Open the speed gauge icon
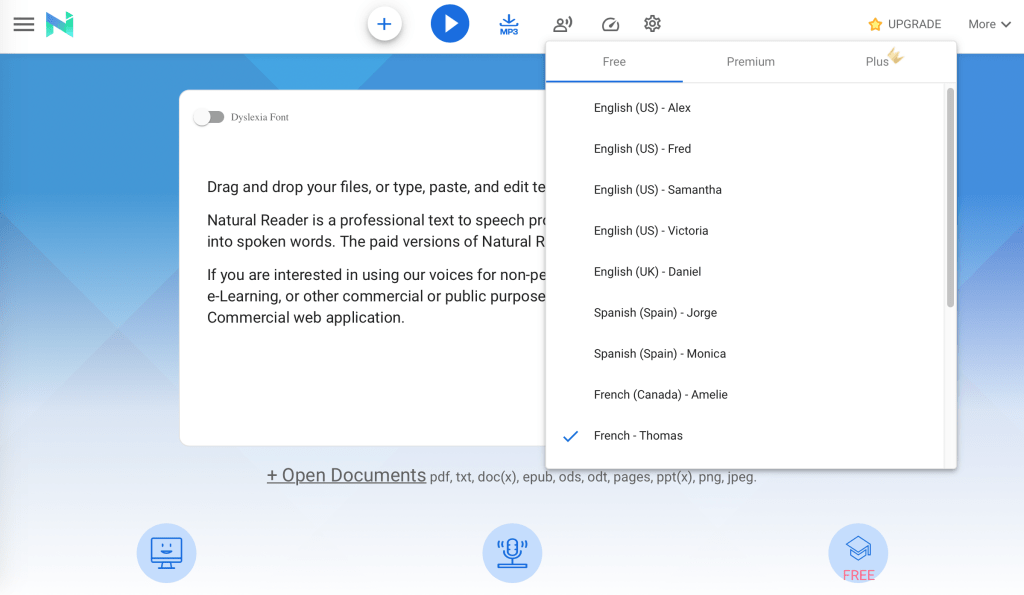This screenshot has width=1024, height=595. 610,24
